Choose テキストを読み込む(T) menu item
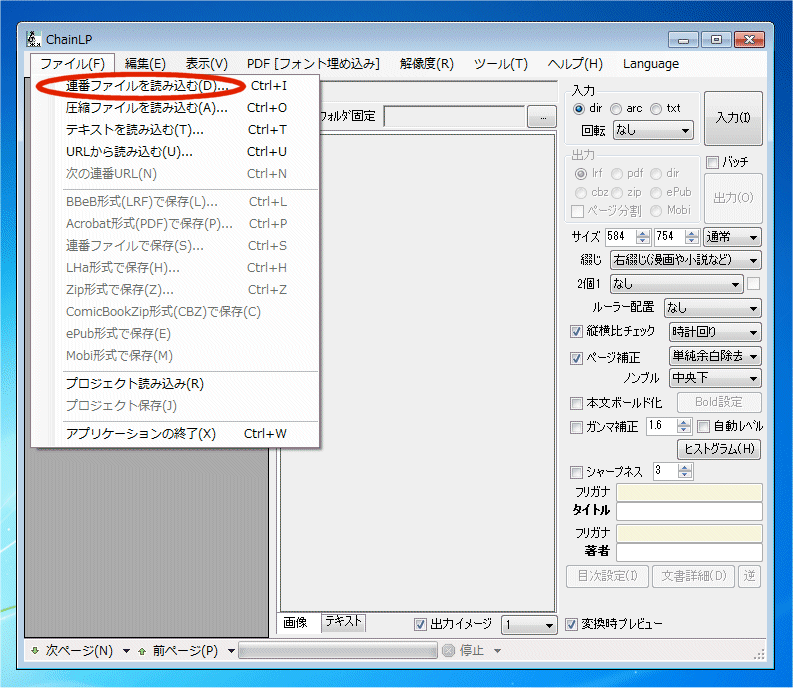 pos(175,130)
